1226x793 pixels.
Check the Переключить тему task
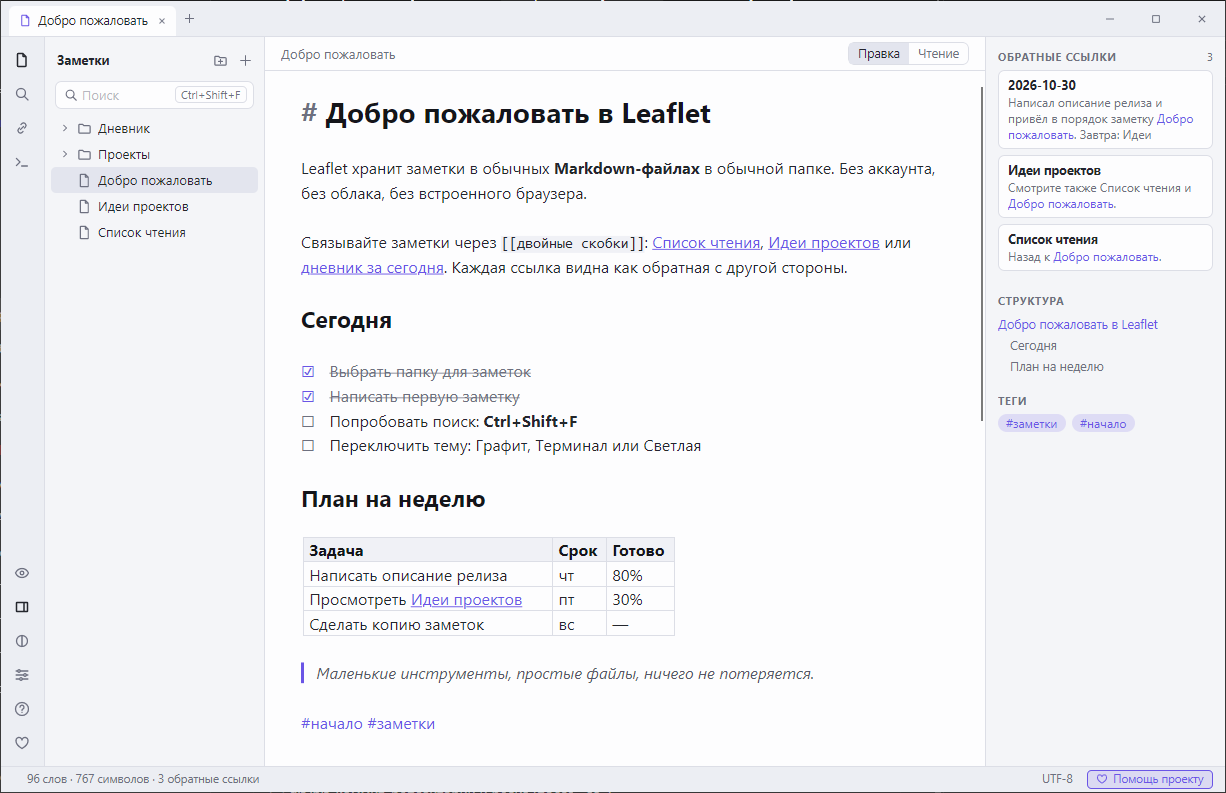tap(308, 446)
